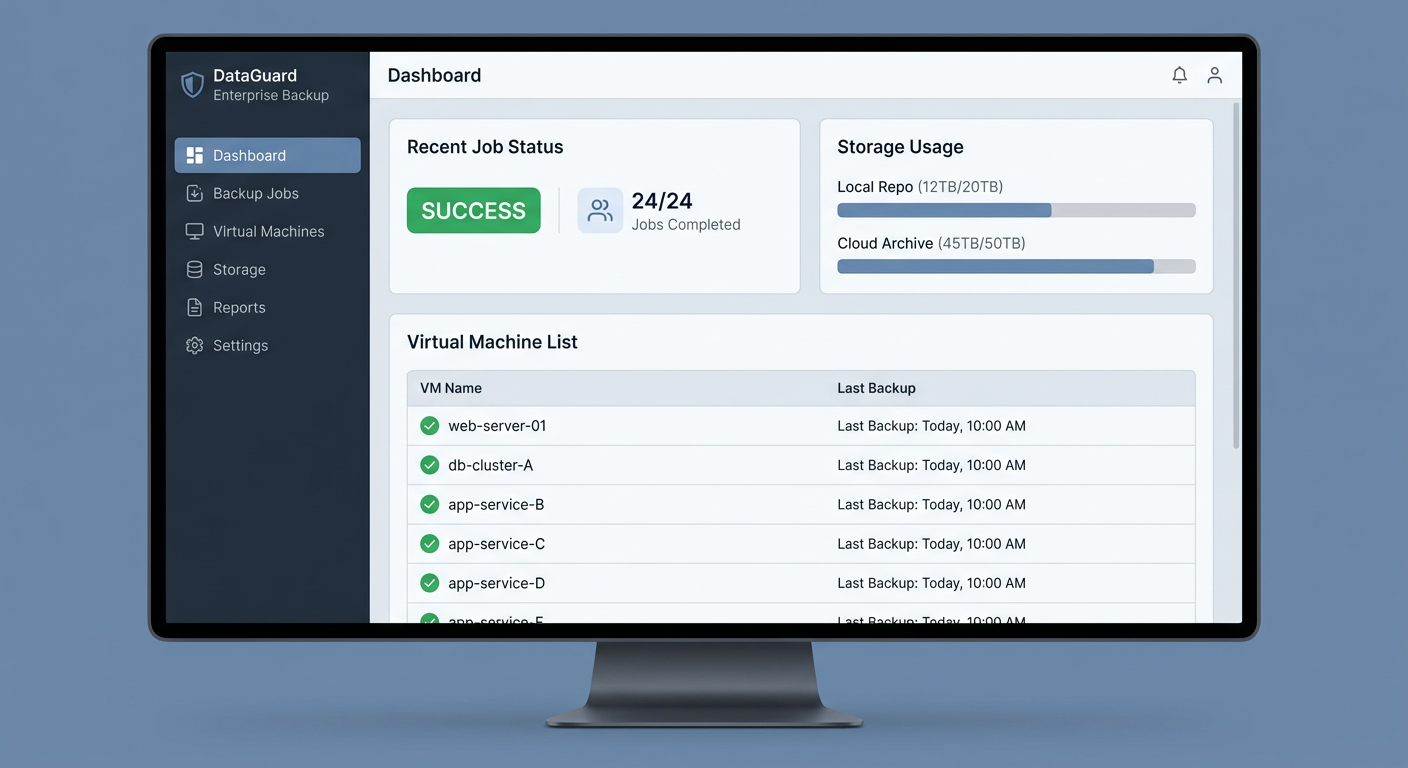Screen dimensions: 1408x768
Task: Click the DataGuard brand name
Action: point(255,75)
